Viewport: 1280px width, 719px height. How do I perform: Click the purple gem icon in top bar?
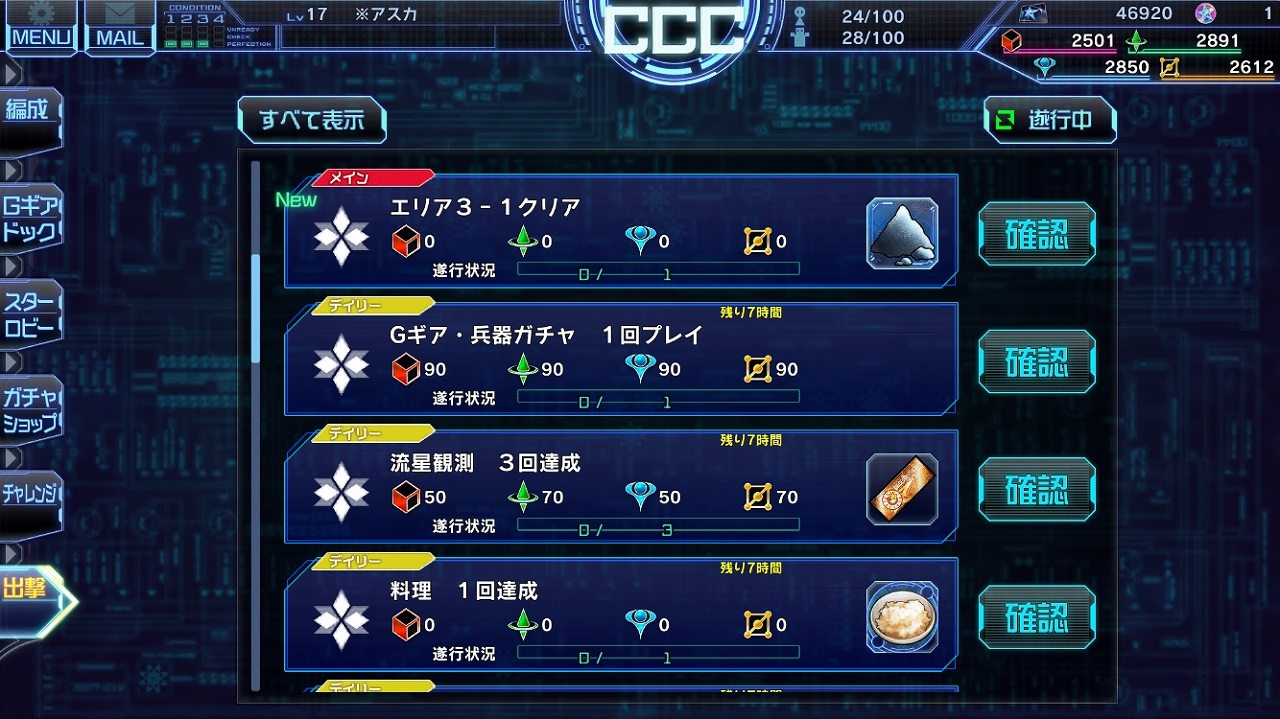(1206, 14)
